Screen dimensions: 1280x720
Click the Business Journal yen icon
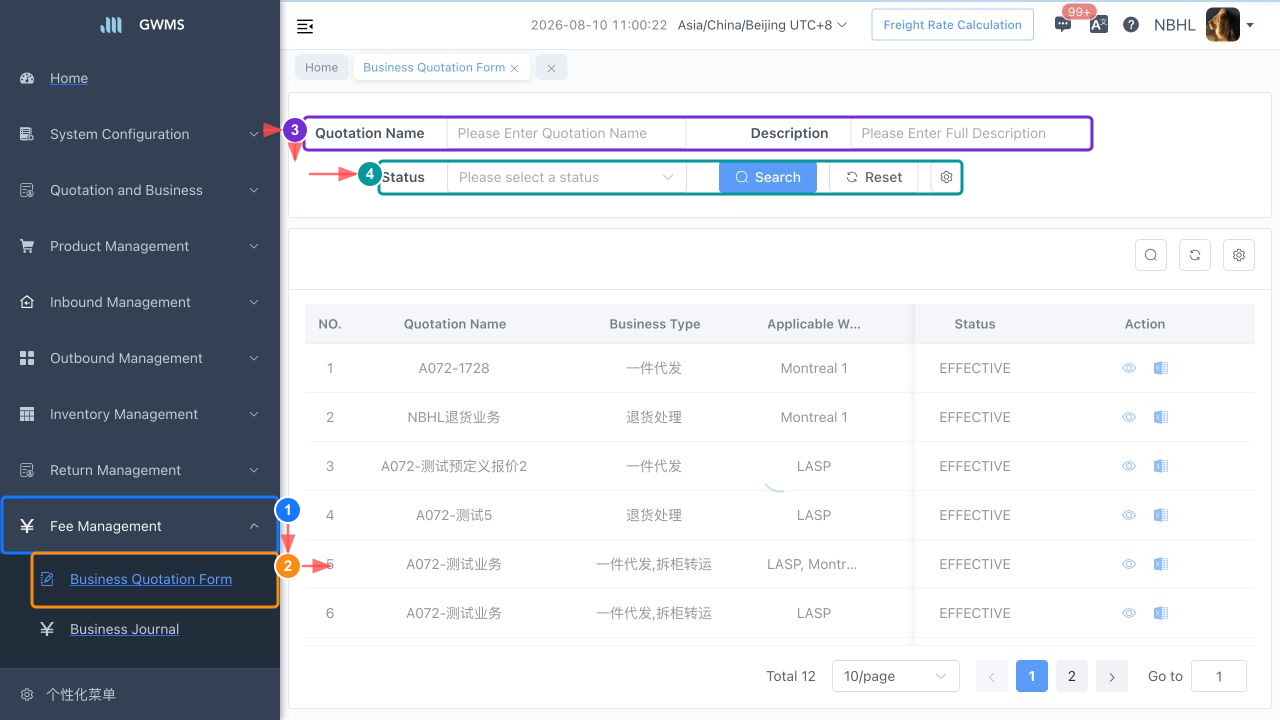click(47, 629)
